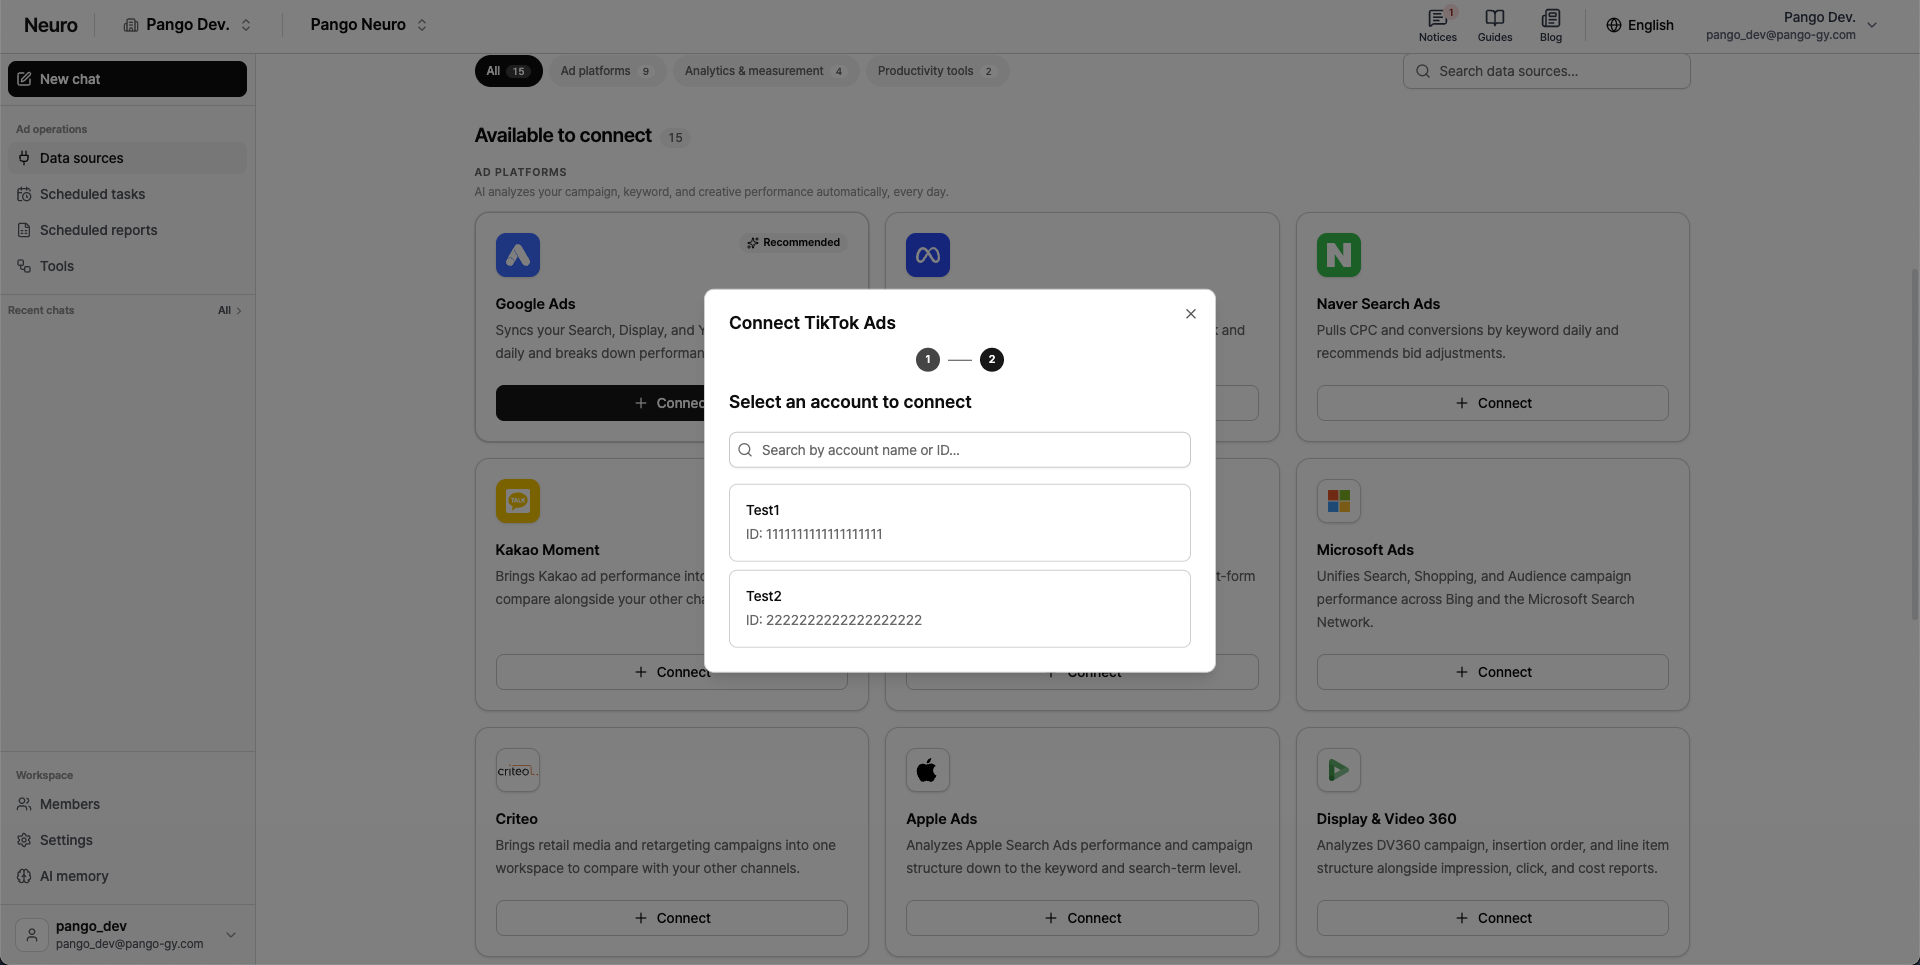Viewport: 1920px width, 965px height.
Task: Click the Microsoft Ads logo icon
Action: pyautogui.click(x=1338, y=501)
